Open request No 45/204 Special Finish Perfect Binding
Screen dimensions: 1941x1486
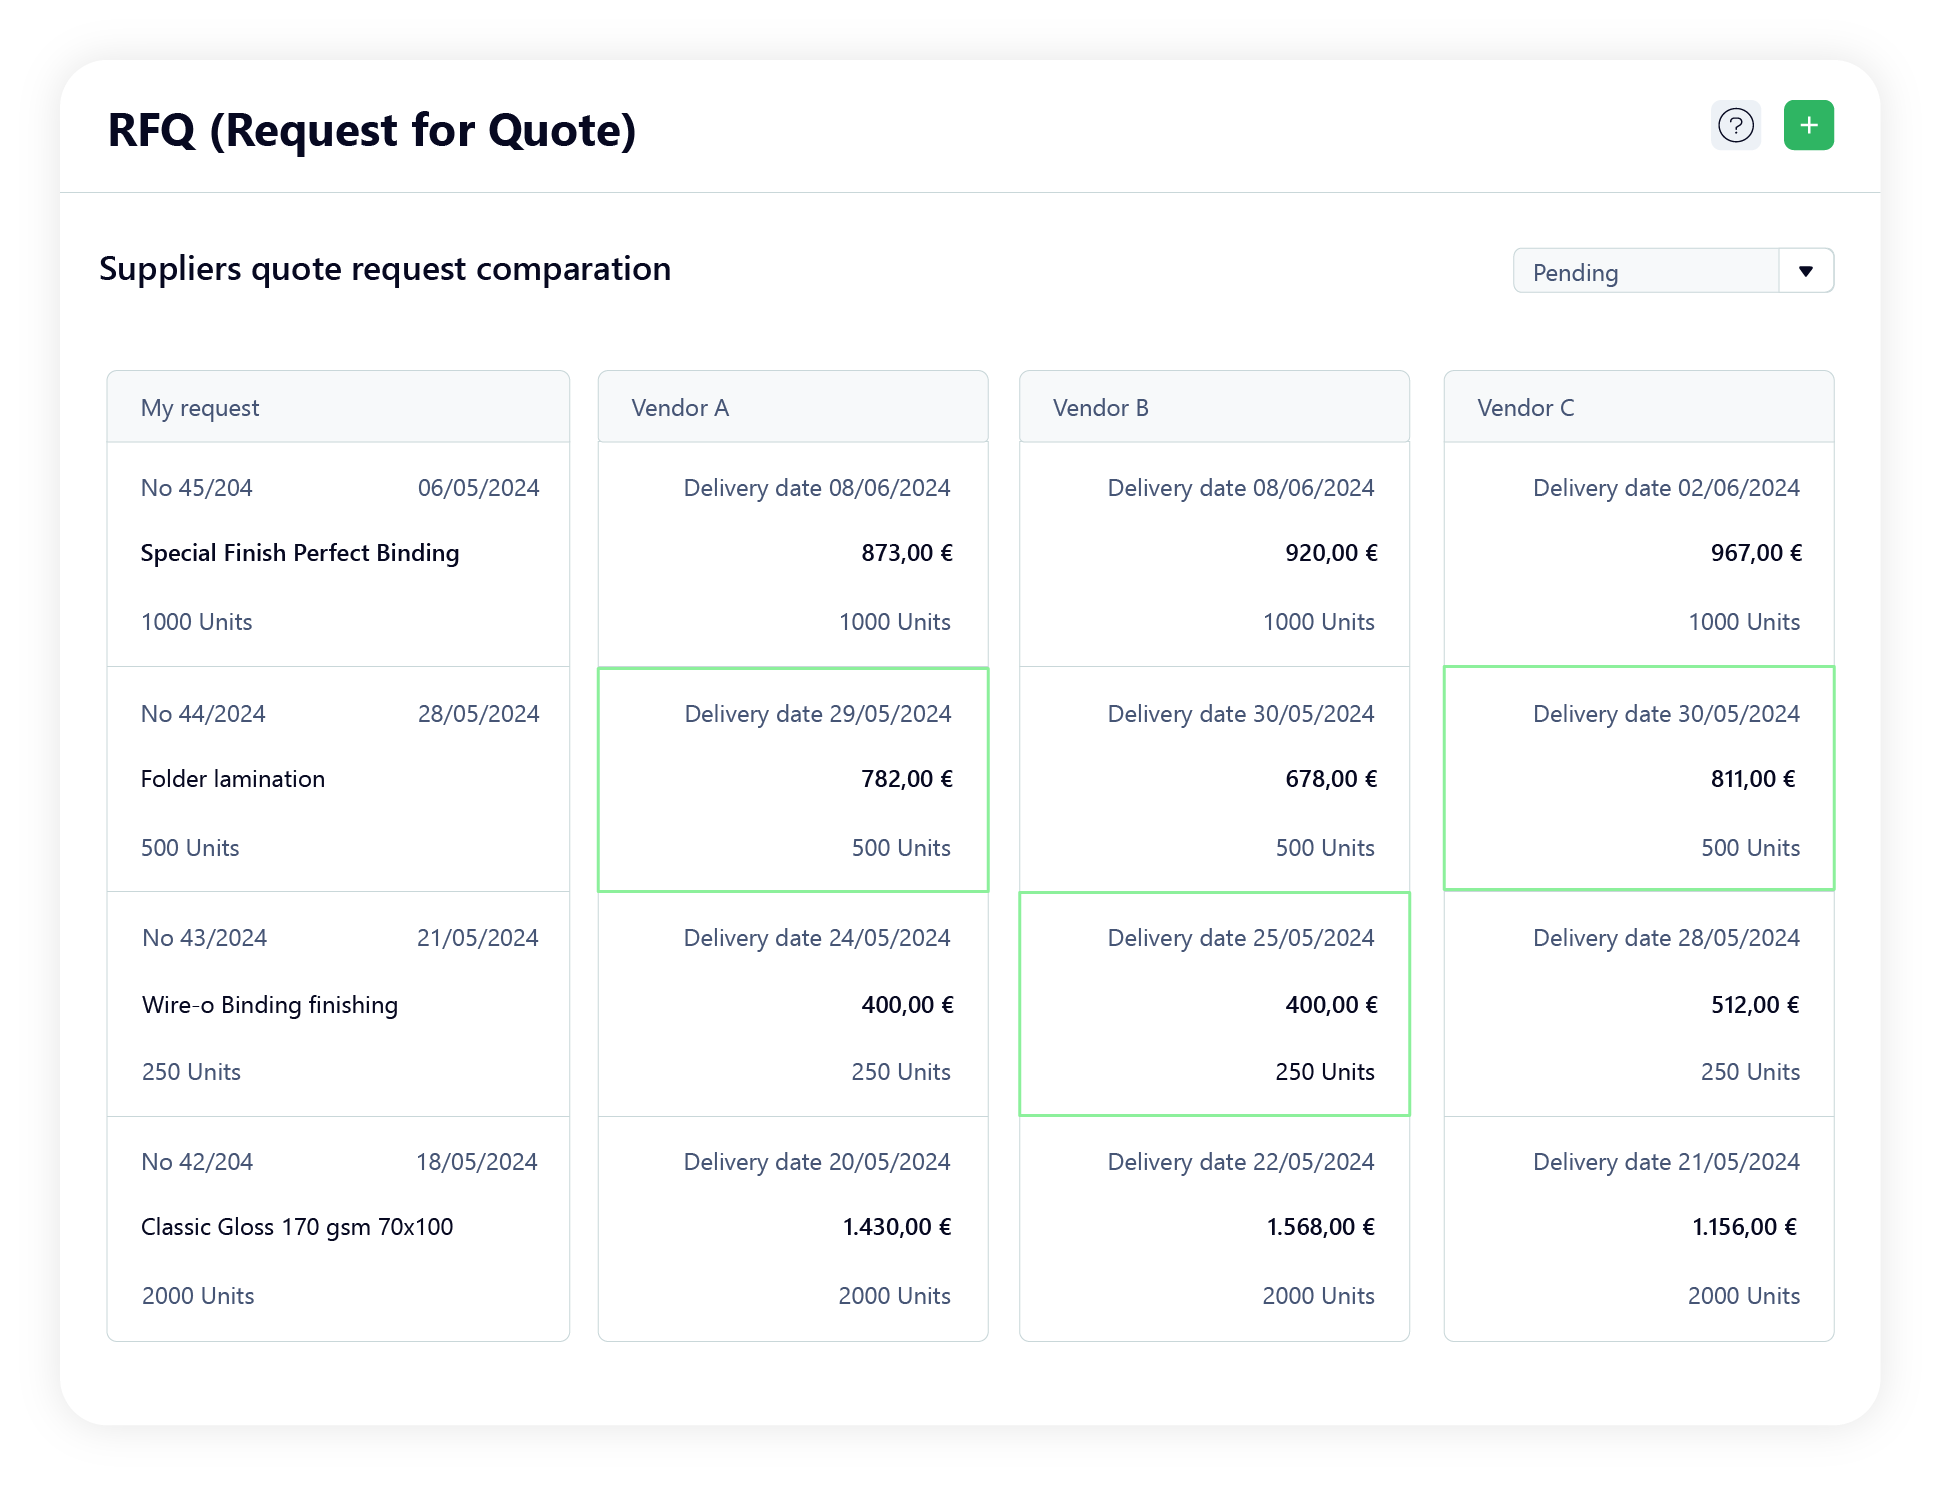[x=338, y=554]
